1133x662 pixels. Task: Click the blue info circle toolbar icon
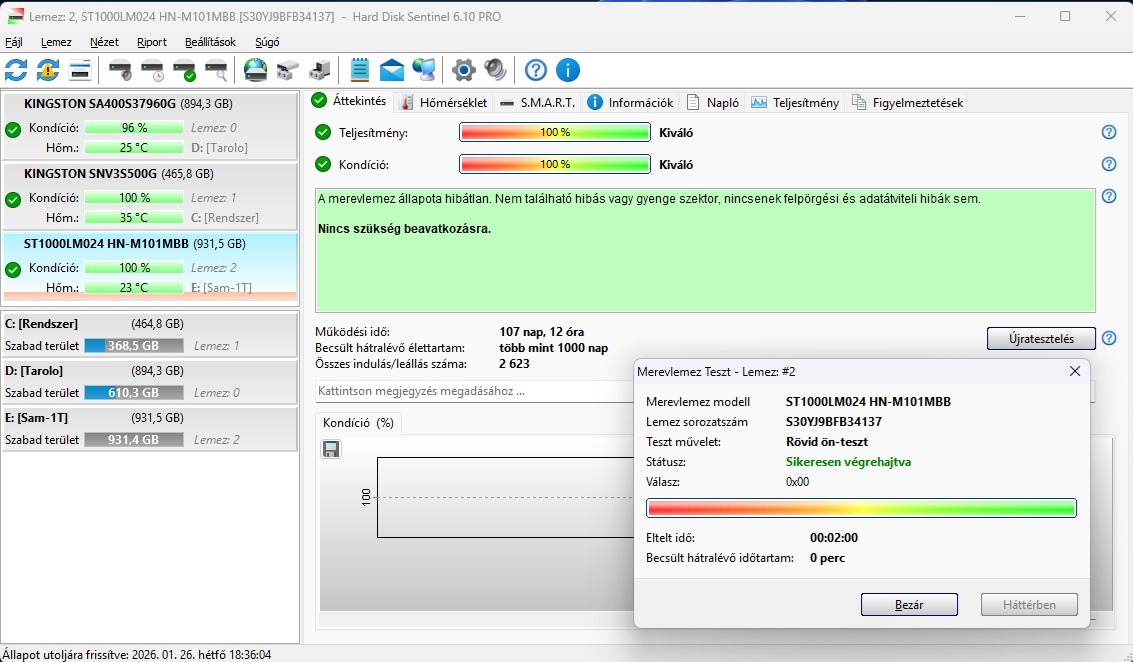(568, 70)
